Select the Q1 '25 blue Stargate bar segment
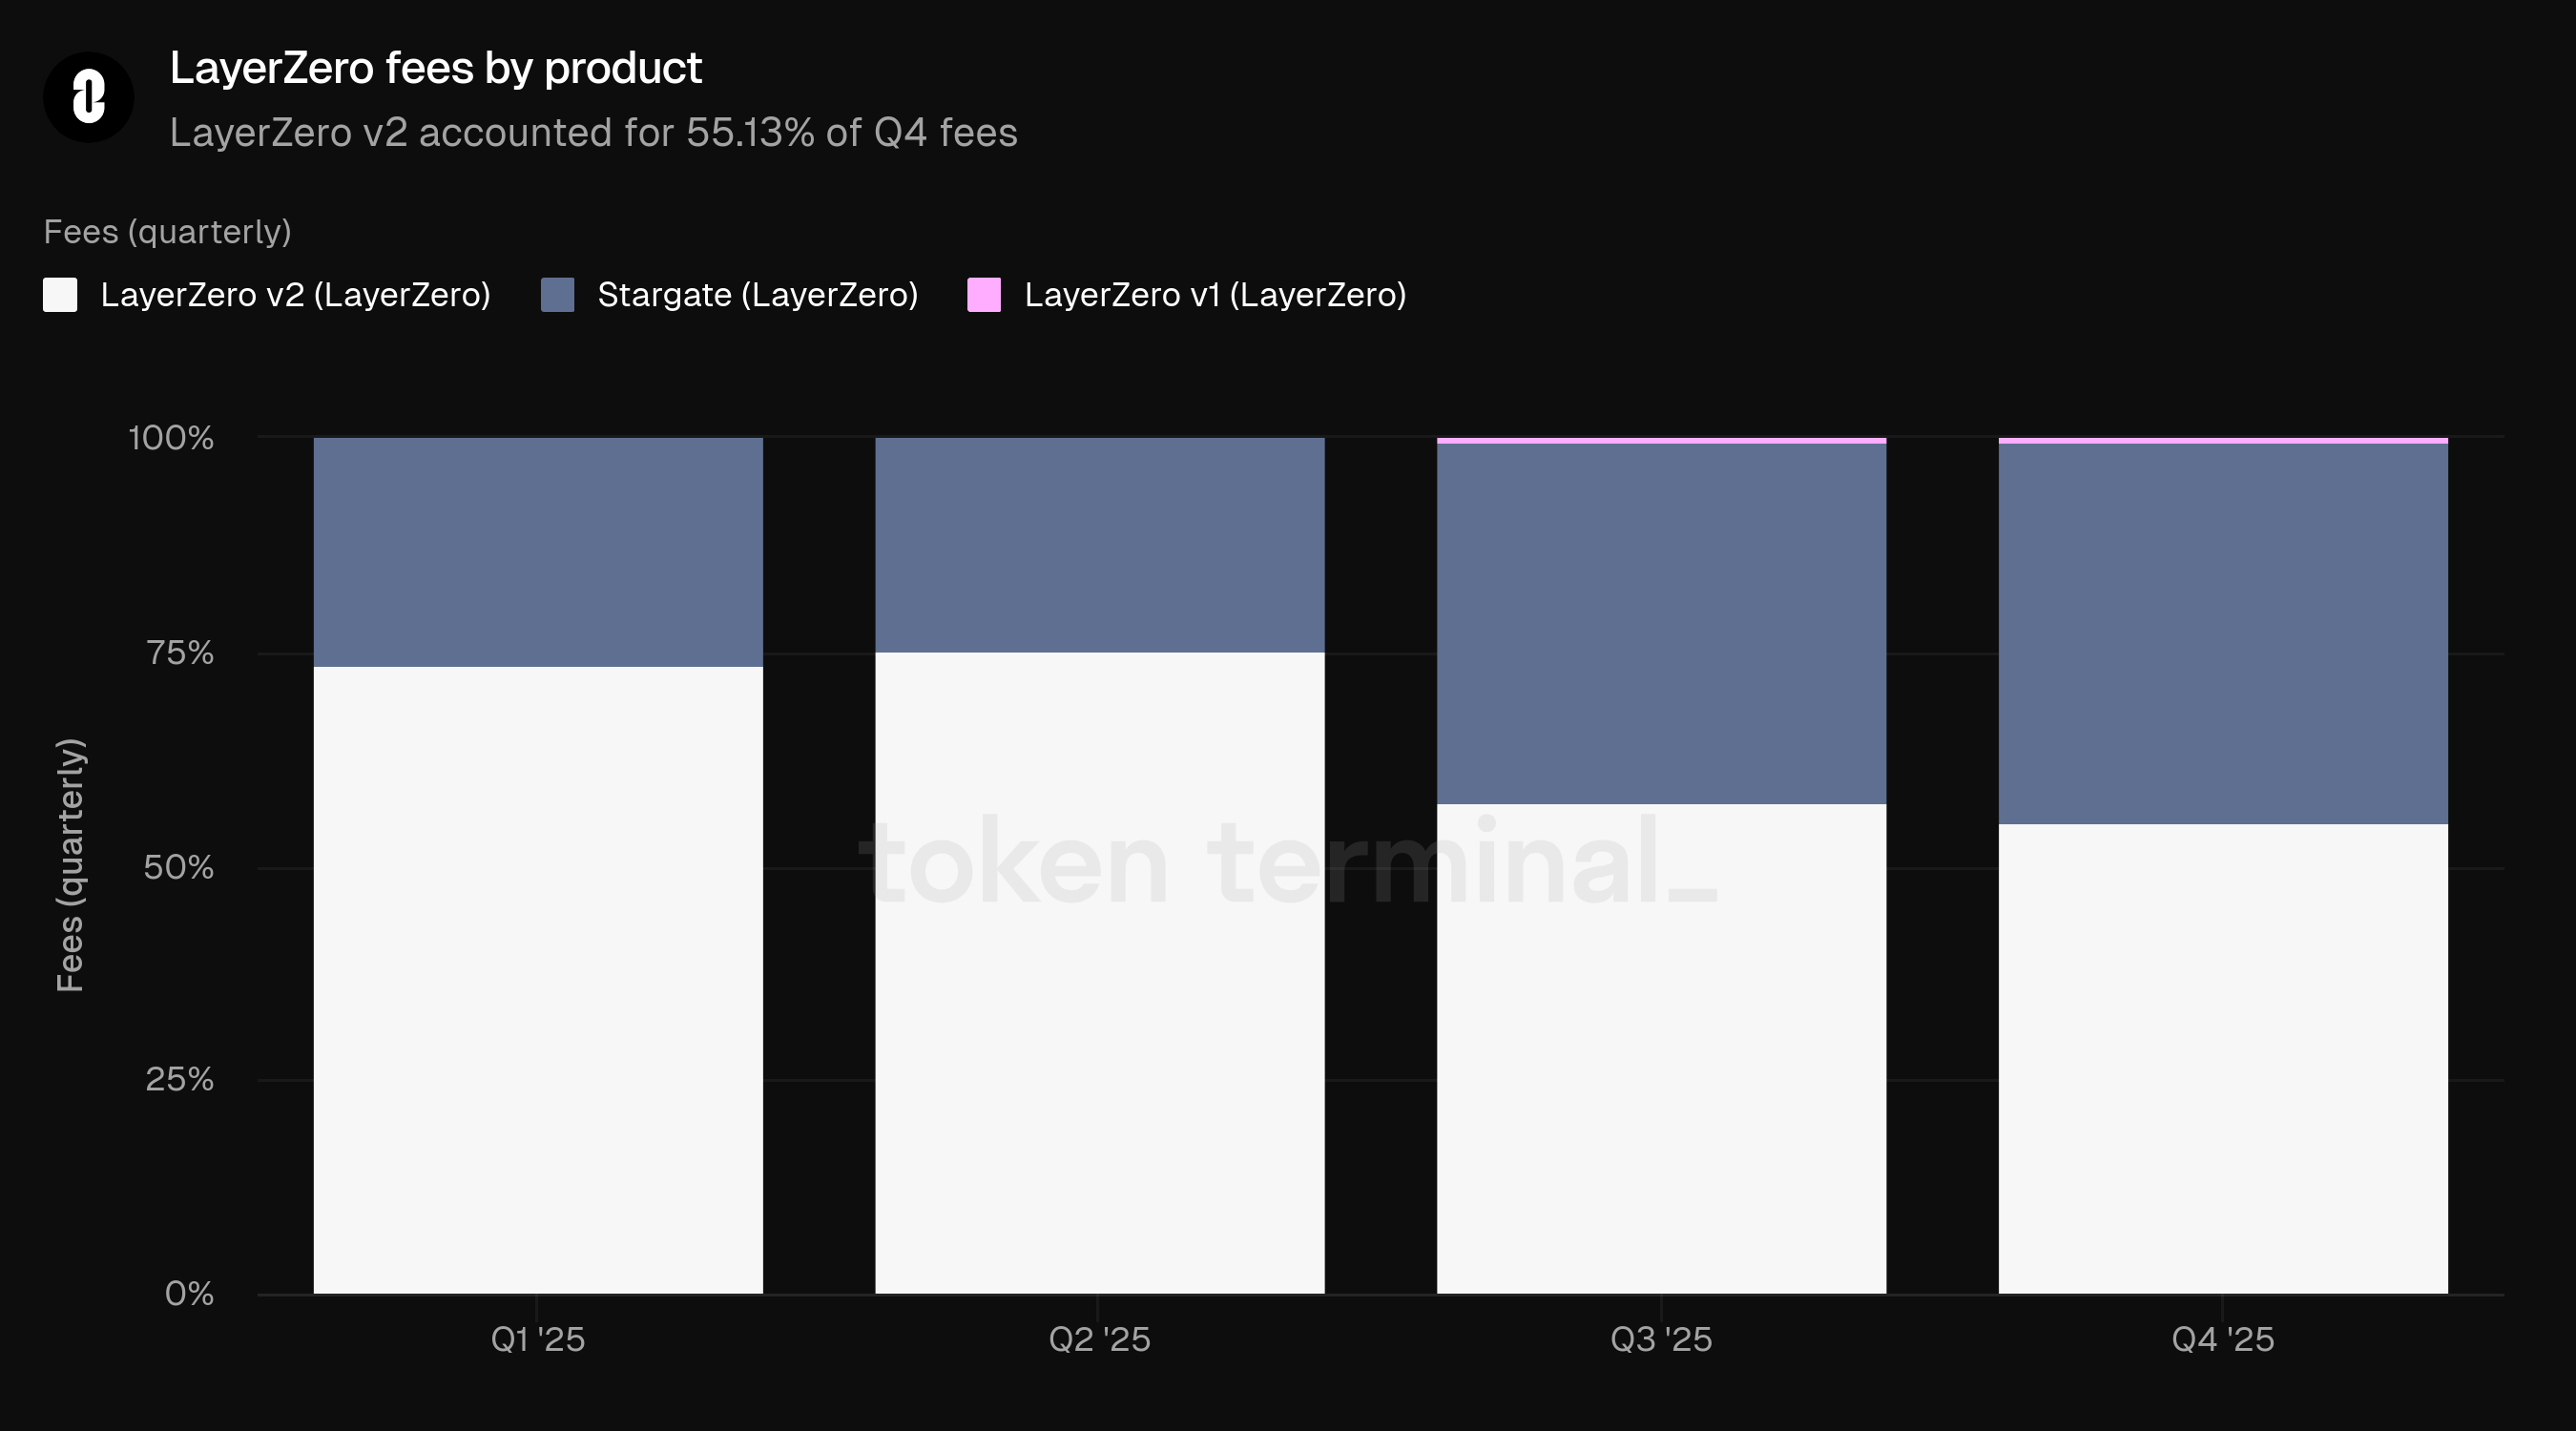This screenshot has height=1431, width=2576. coord(538,552)
